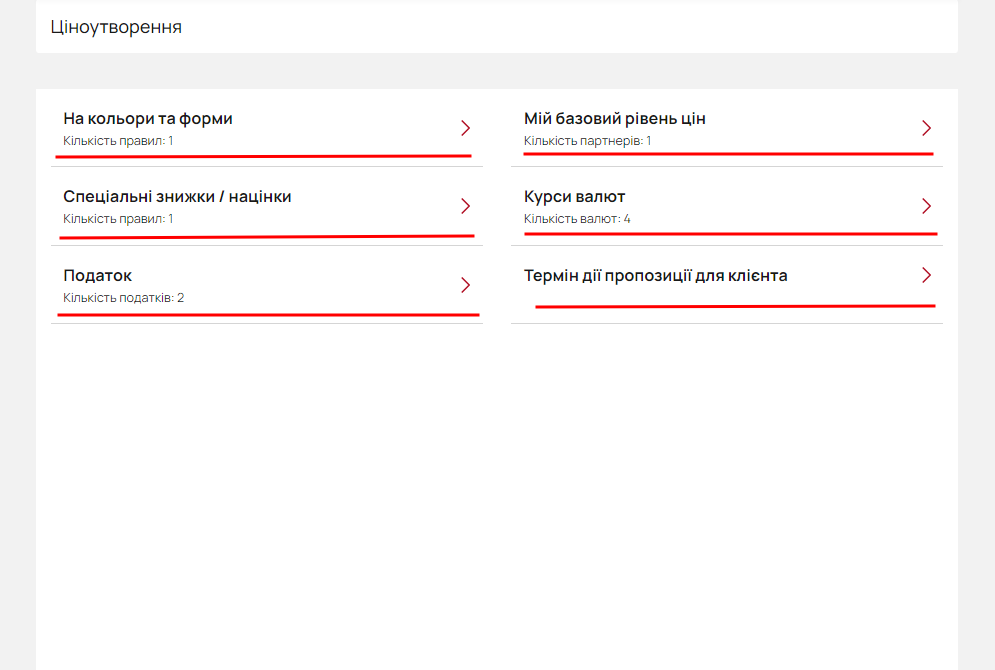Click the arrow icon in Податок row
995x670 pixels.
[466, 285]
